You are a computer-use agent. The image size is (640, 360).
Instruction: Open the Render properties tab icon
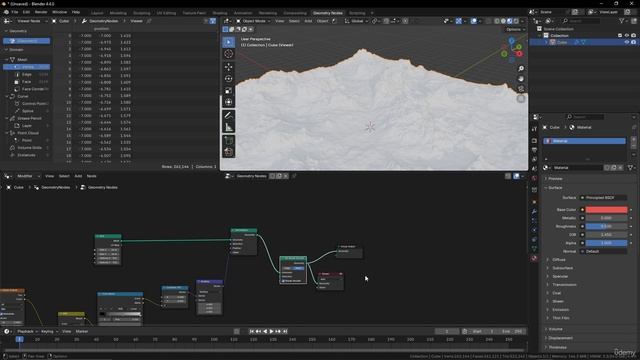[x=534, y=140]
